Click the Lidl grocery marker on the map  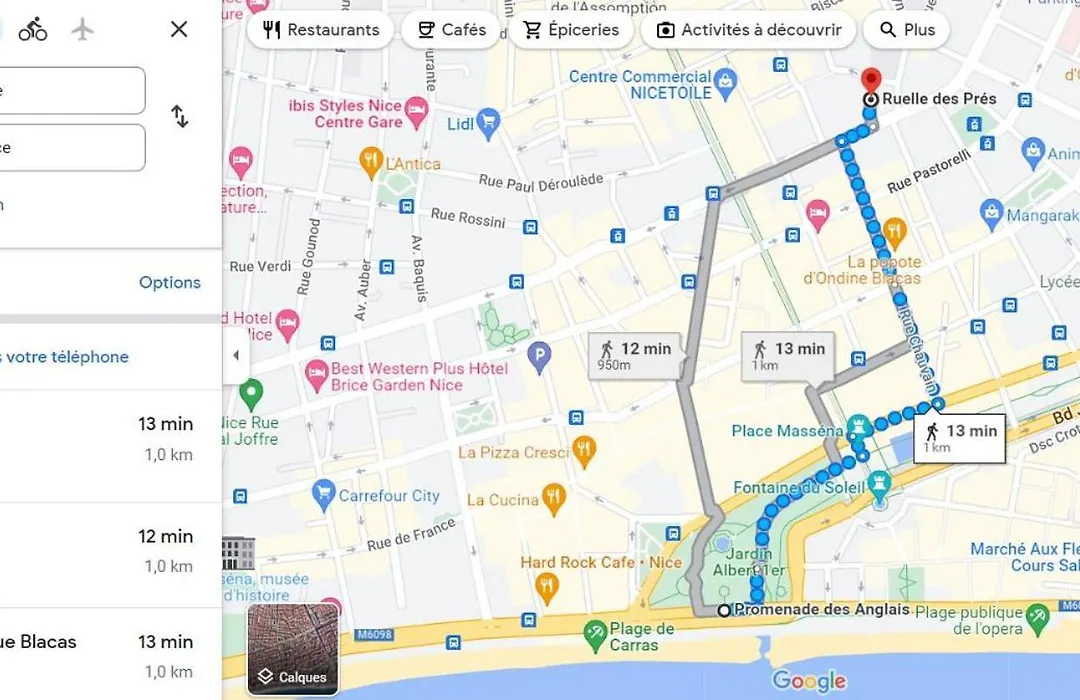click(x=489, y=124)
